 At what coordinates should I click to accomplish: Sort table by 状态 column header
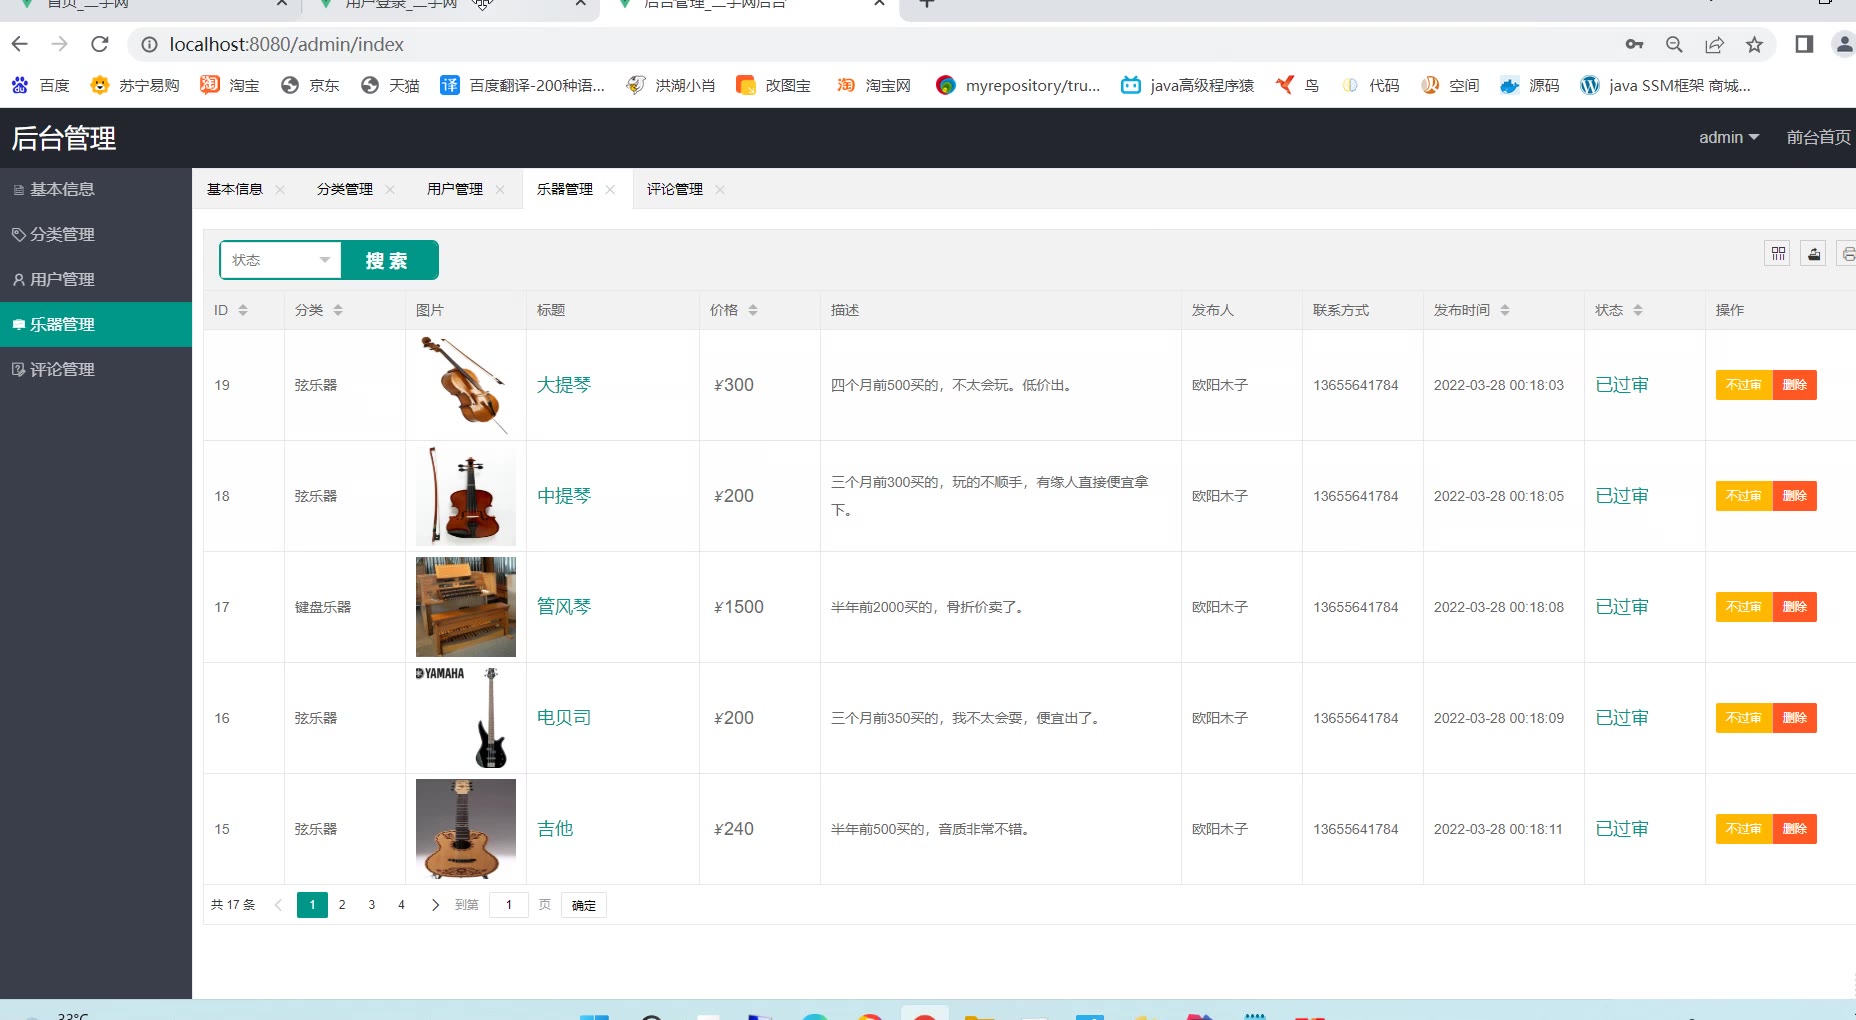(x=1638, y=311)
